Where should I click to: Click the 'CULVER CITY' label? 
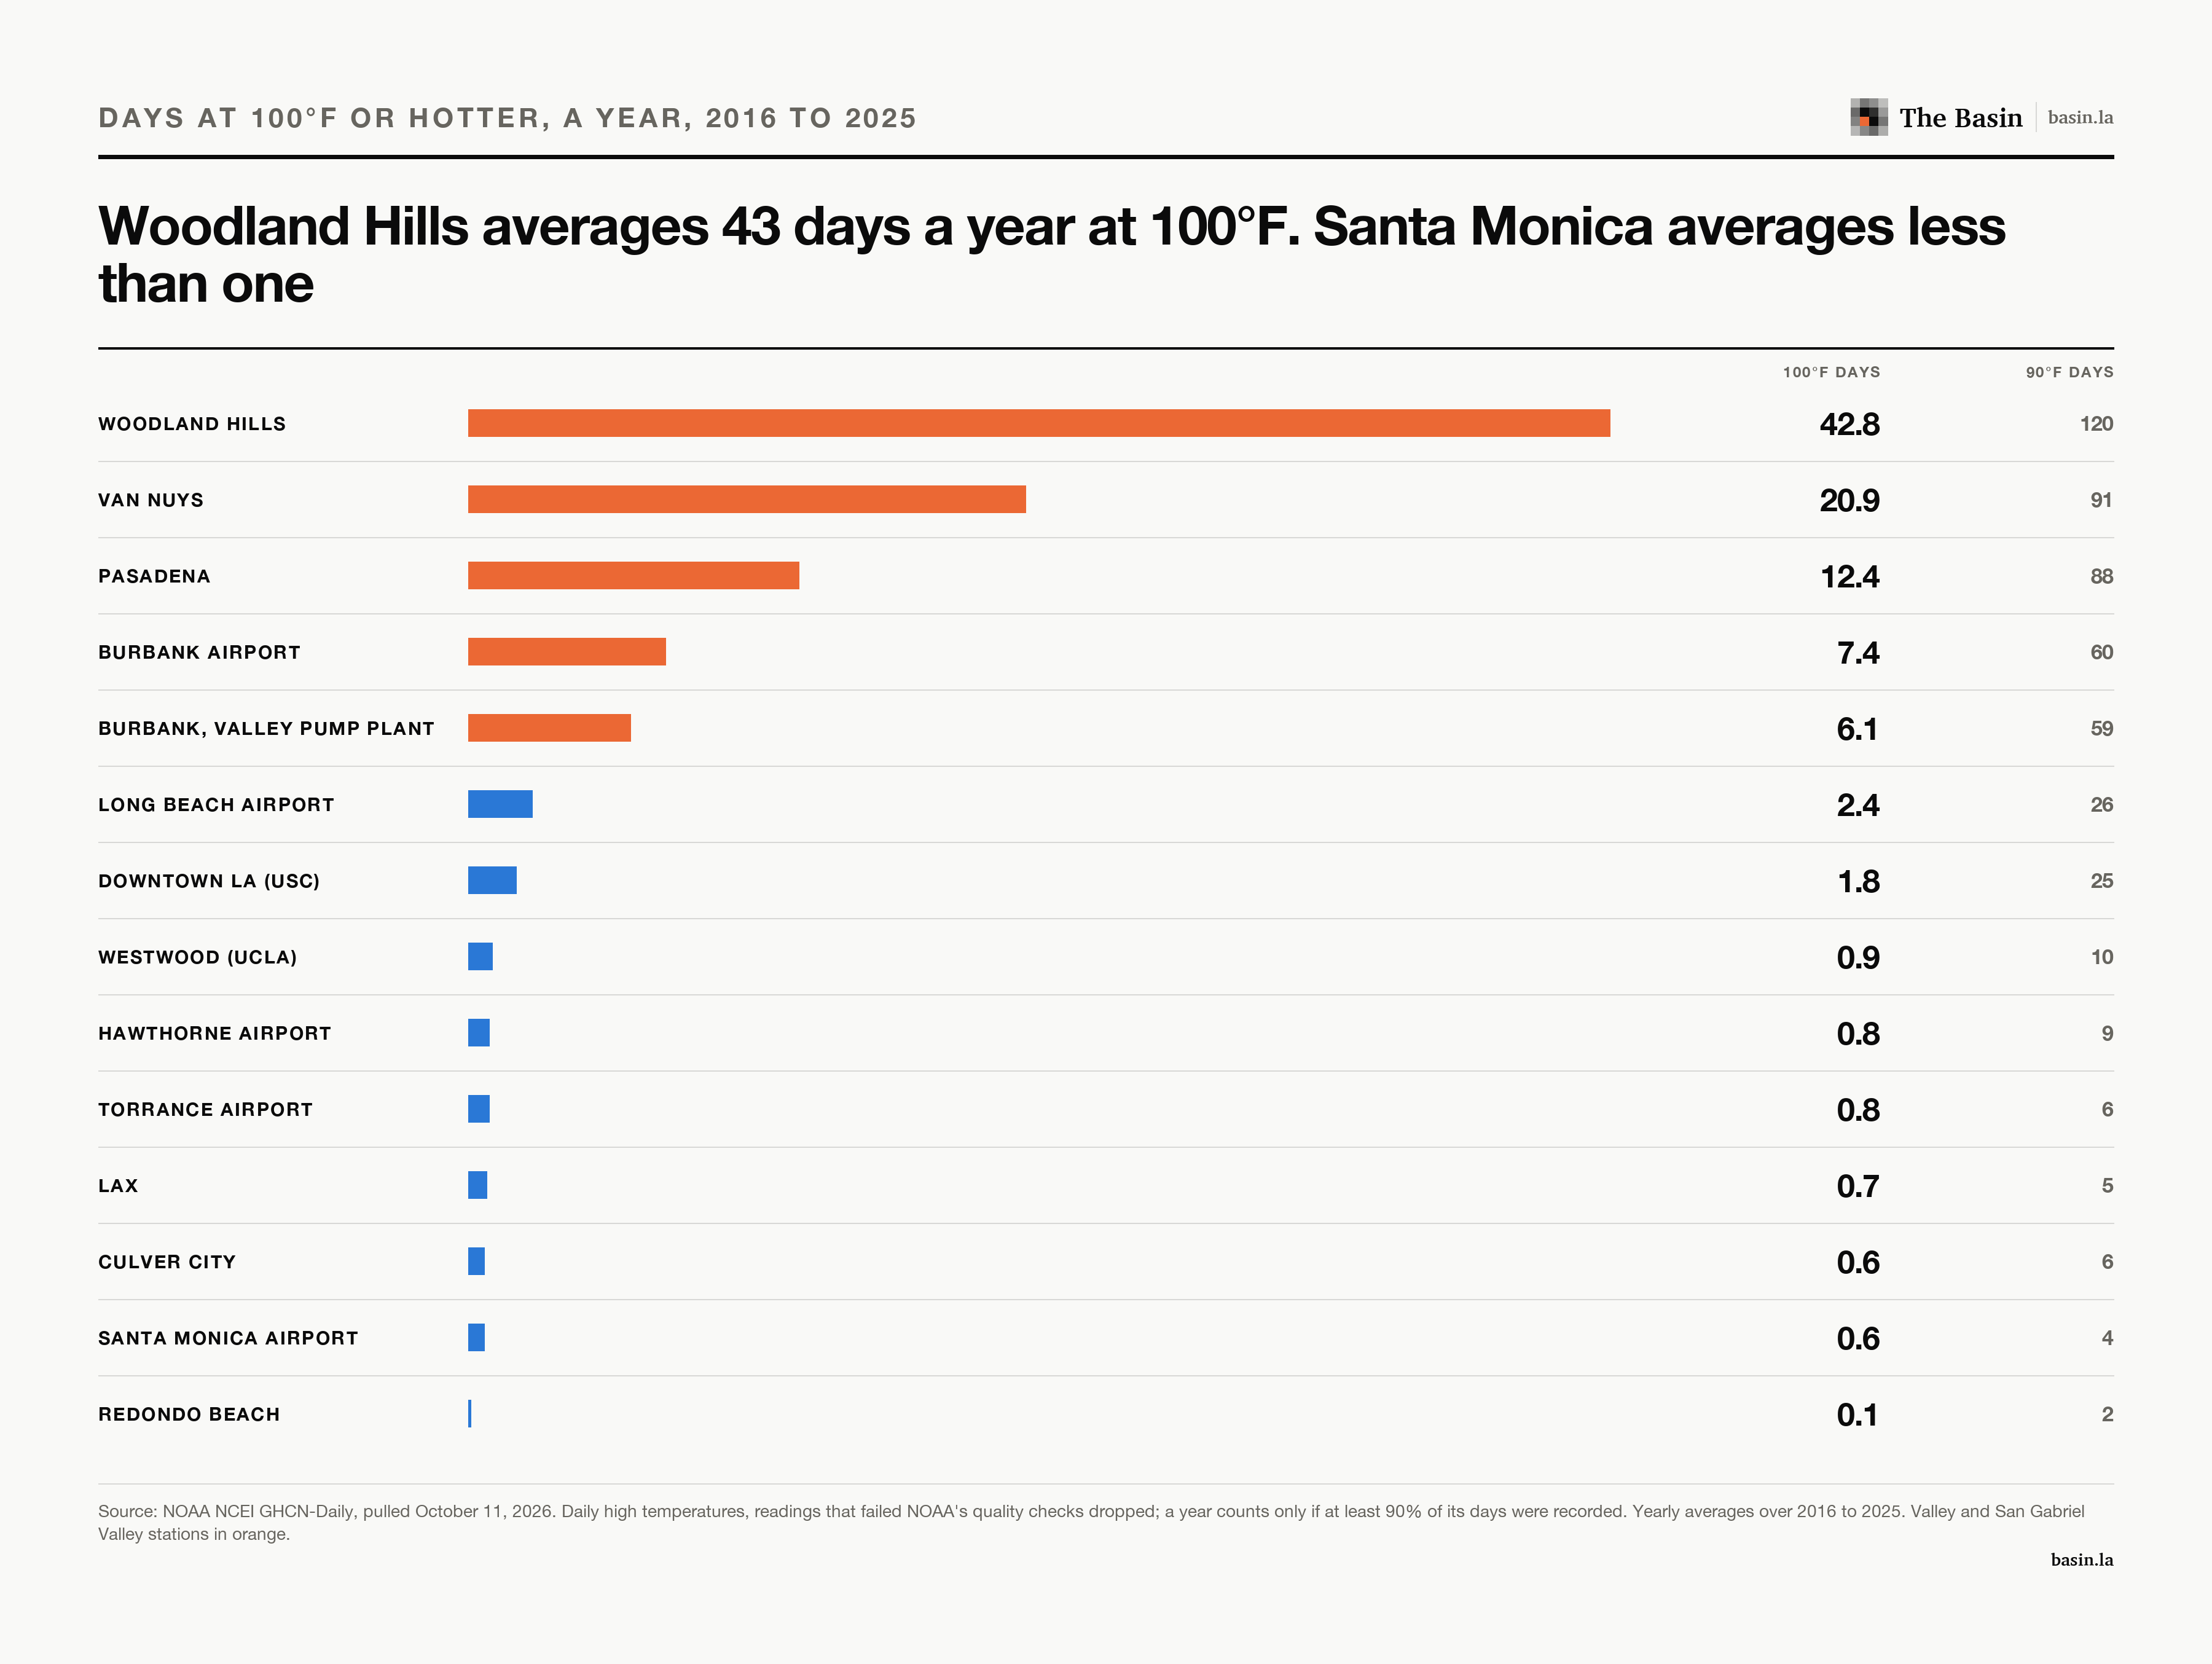click(x=167, y=1262)
